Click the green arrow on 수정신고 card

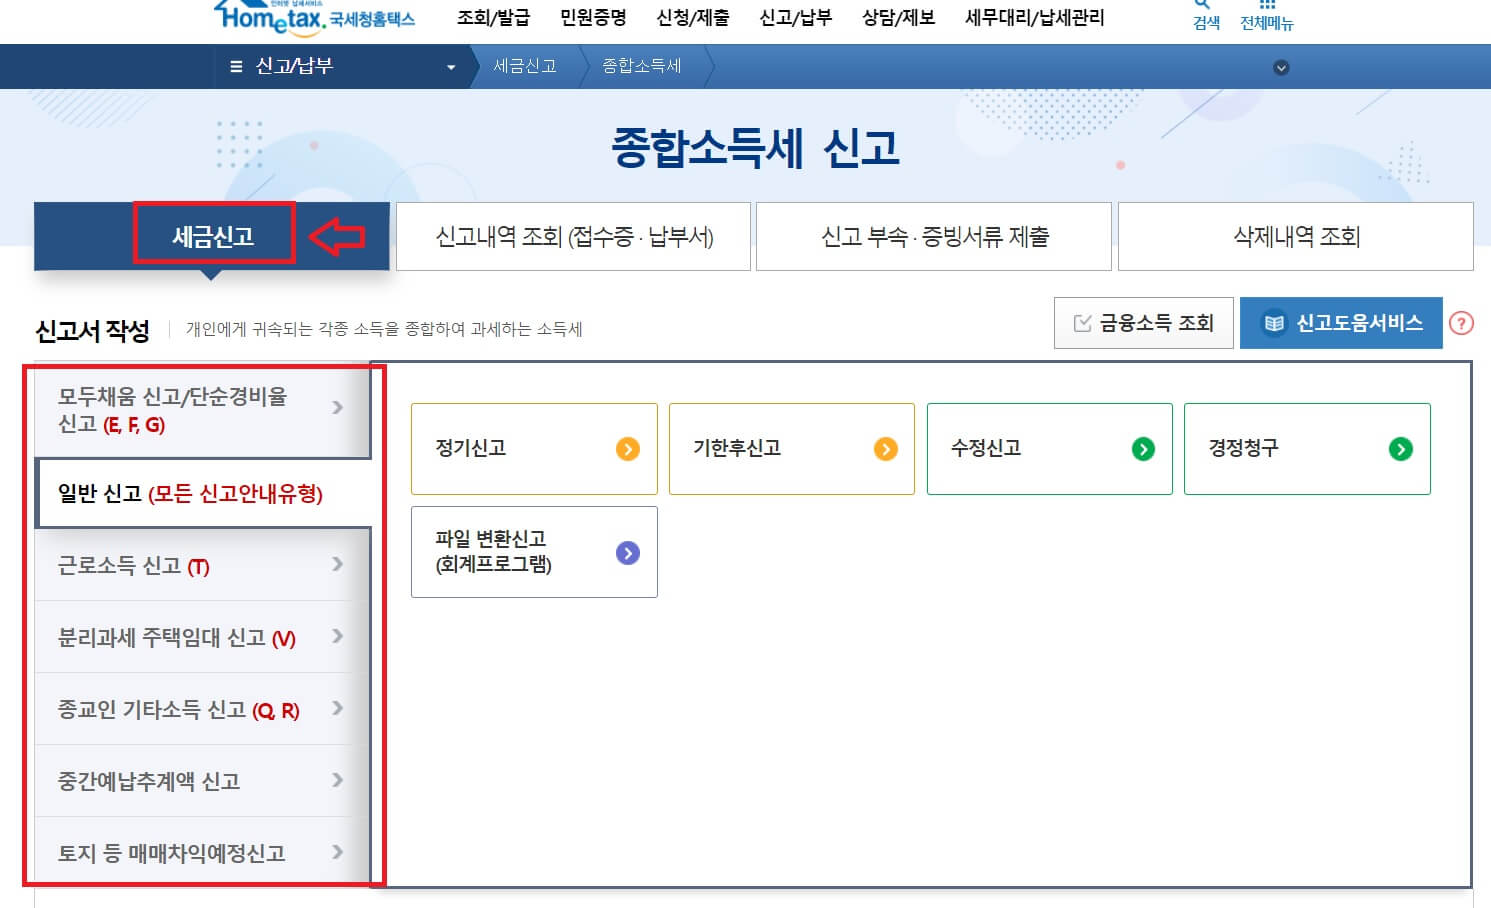point(1142,449)
